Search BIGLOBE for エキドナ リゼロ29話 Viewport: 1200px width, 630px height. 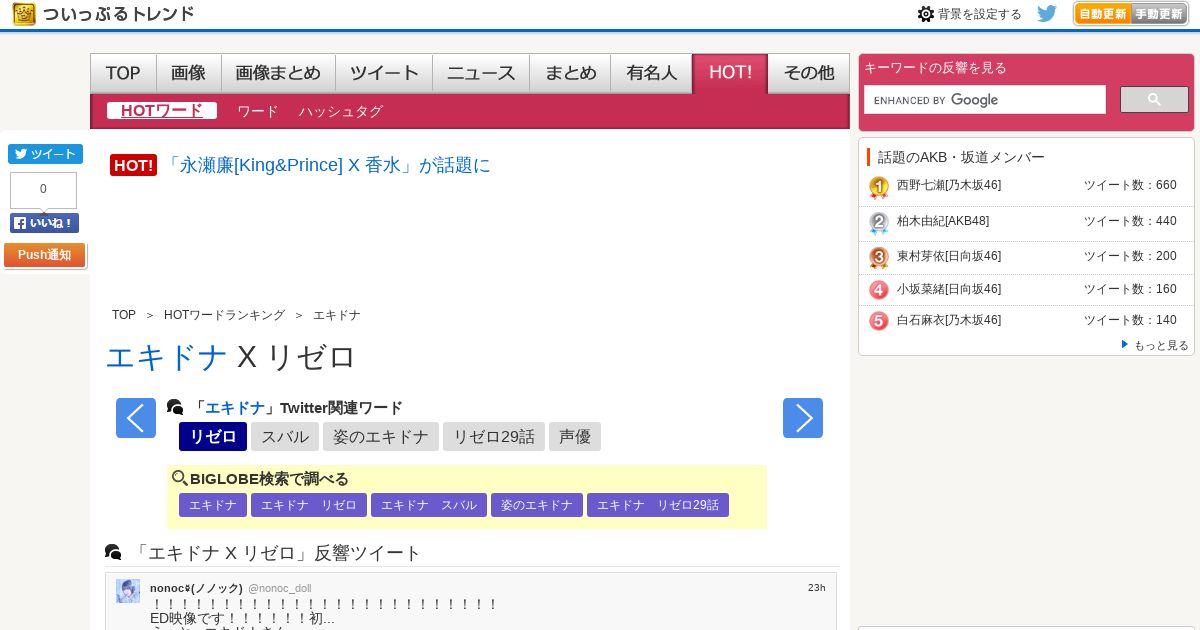[x=658, y=505]
